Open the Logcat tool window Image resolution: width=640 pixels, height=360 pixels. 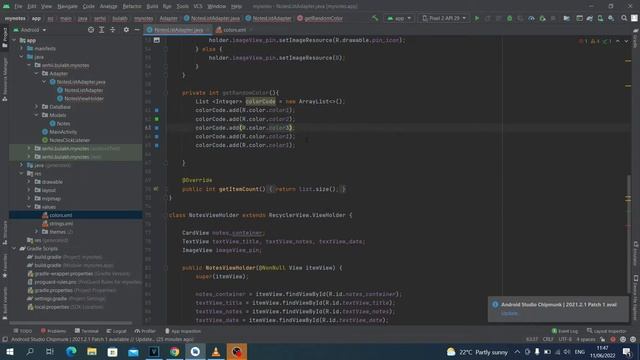click(x=117, y=331)
